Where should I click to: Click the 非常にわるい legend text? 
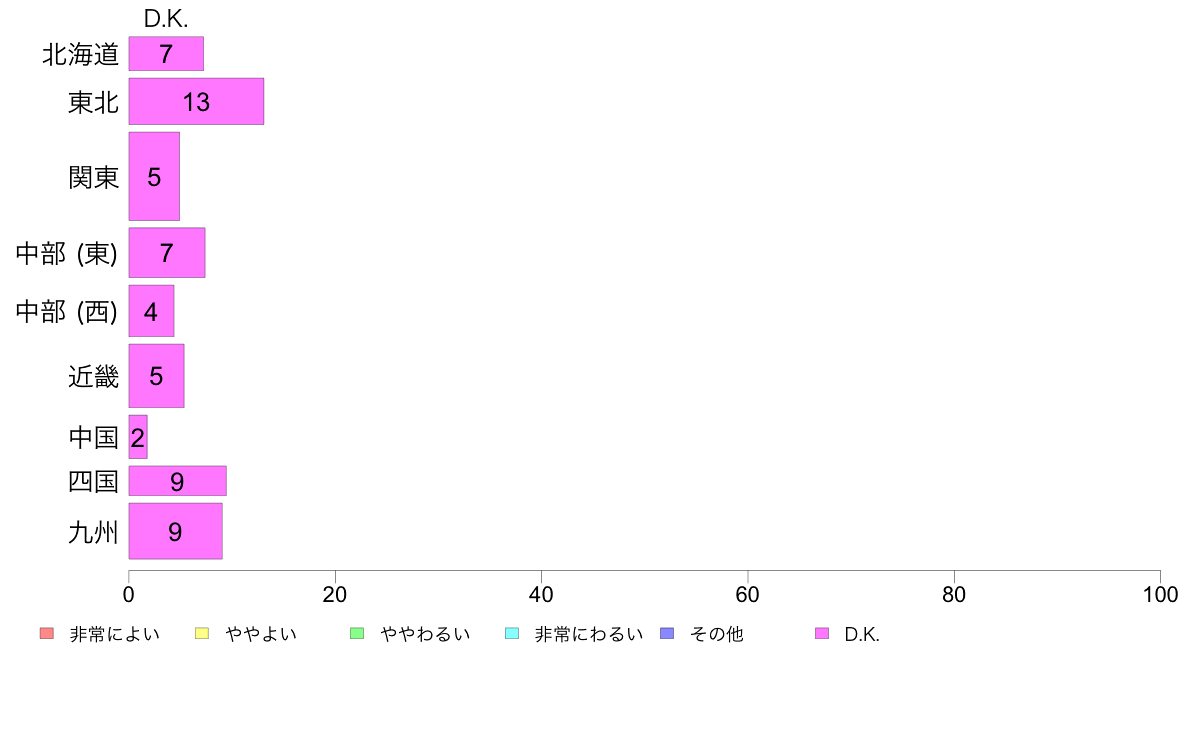click(x=589, y=634)
